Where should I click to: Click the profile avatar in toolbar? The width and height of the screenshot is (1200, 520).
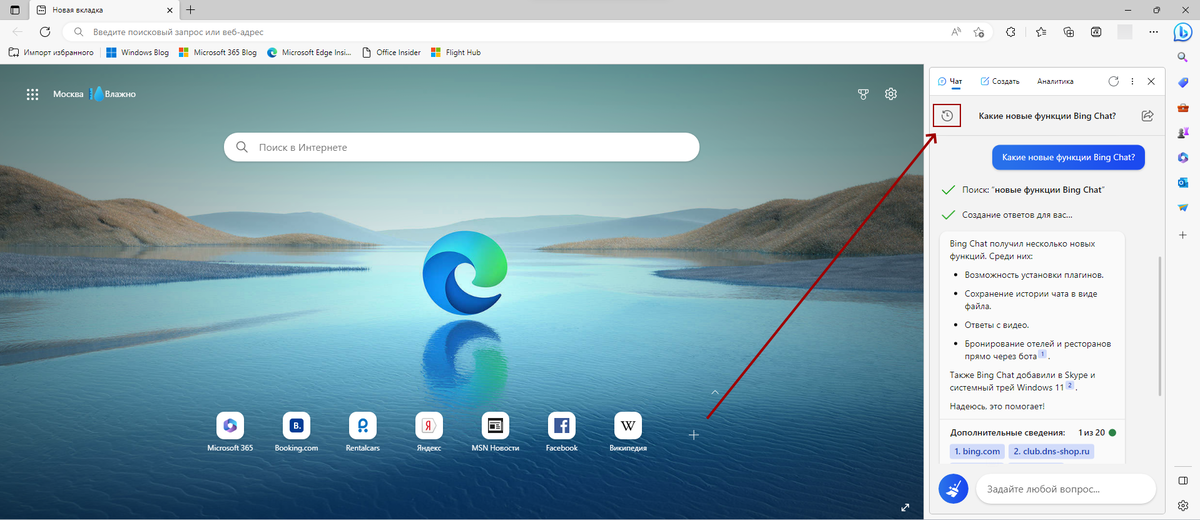click(x=1125, y=32)
